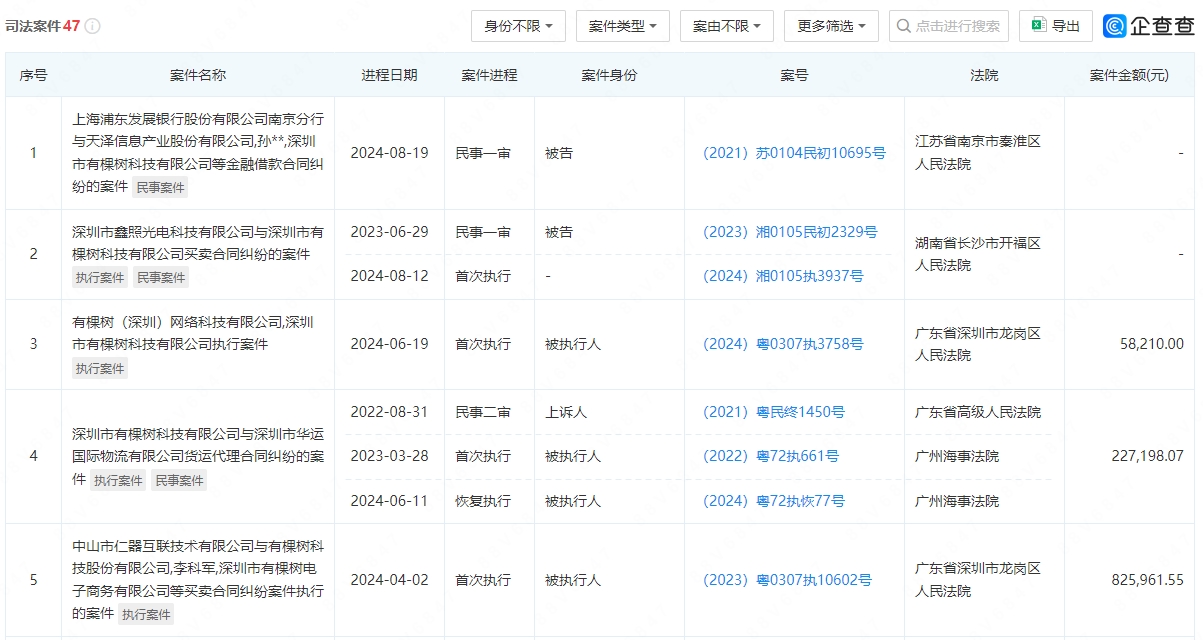Click the 执行案件 tag in row 5
The image size is (1203, 640).
tap(147, 614)
